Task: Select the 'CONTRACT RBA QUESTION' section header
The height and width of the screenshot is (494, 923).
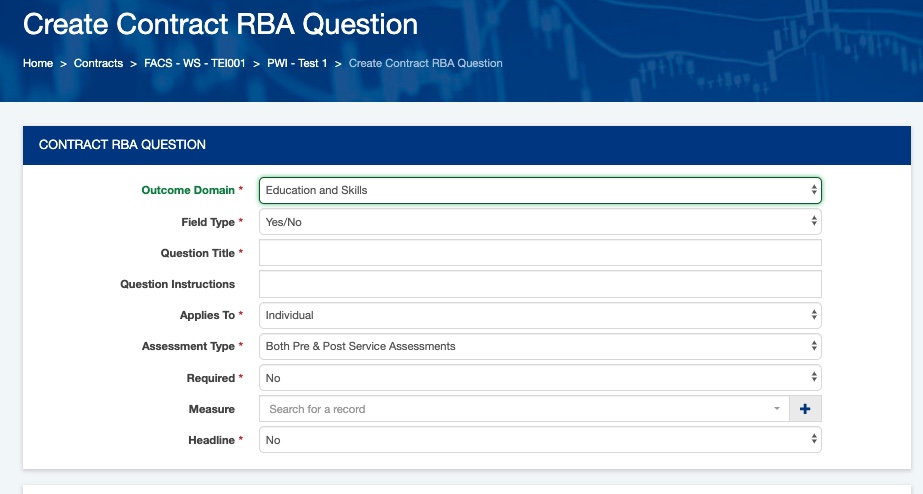Action: click(122, 145)
